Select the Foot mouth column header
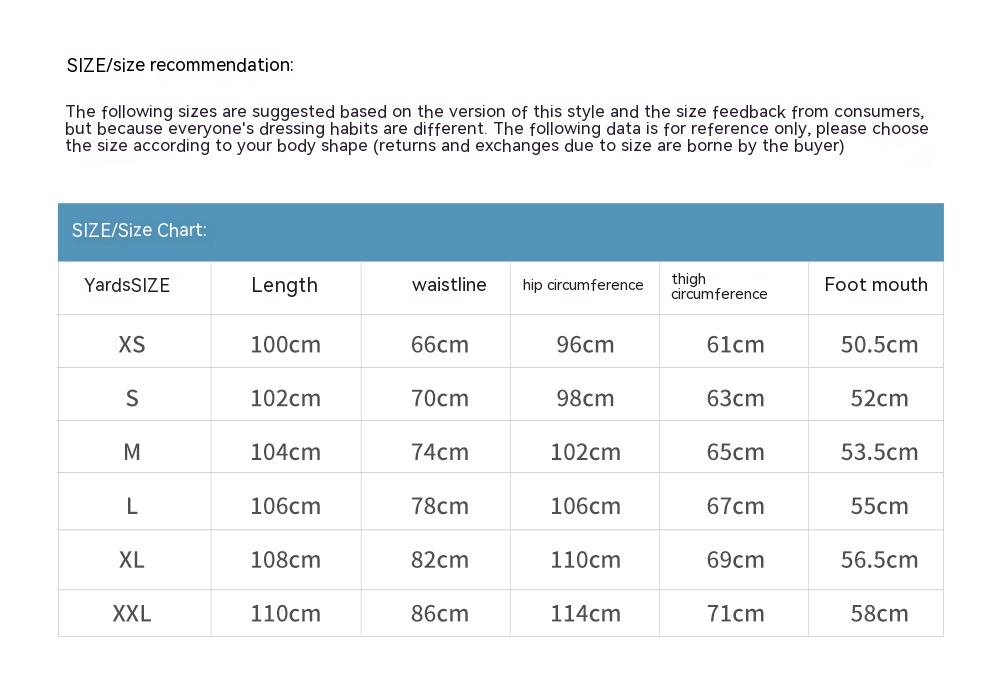 click(x=876, y=285)
